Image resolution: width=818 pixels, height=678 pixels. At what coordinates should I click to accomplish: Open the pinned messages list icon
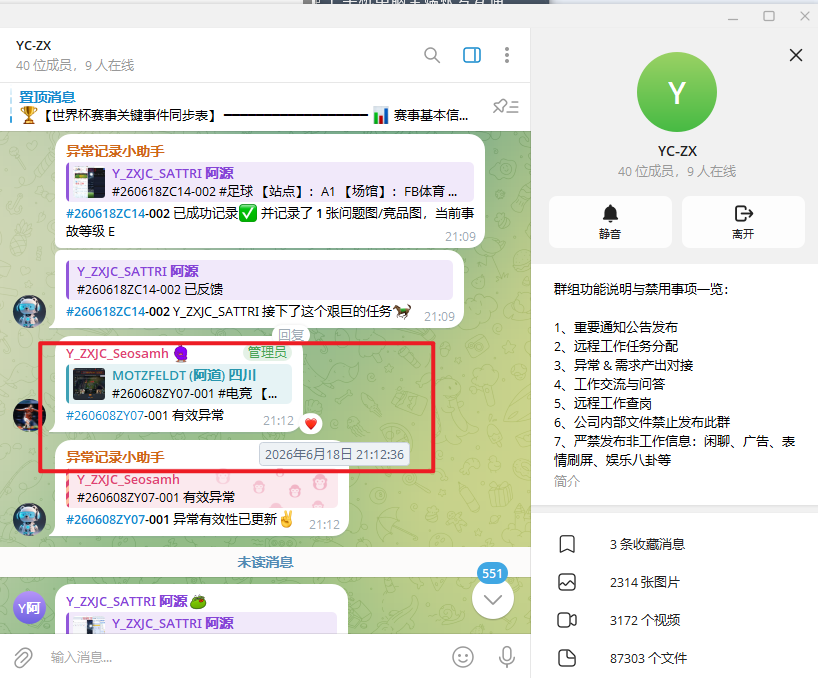click(506, 106)
